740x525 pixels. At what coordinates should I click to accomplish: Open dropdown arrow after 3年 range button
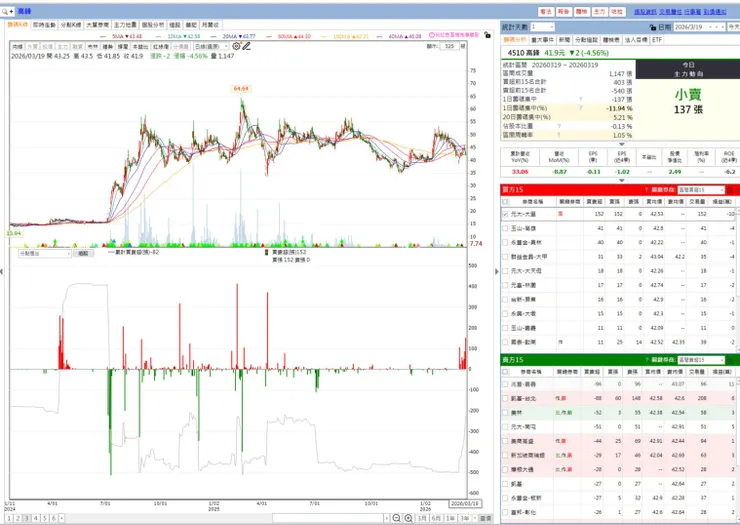[476, 518]
